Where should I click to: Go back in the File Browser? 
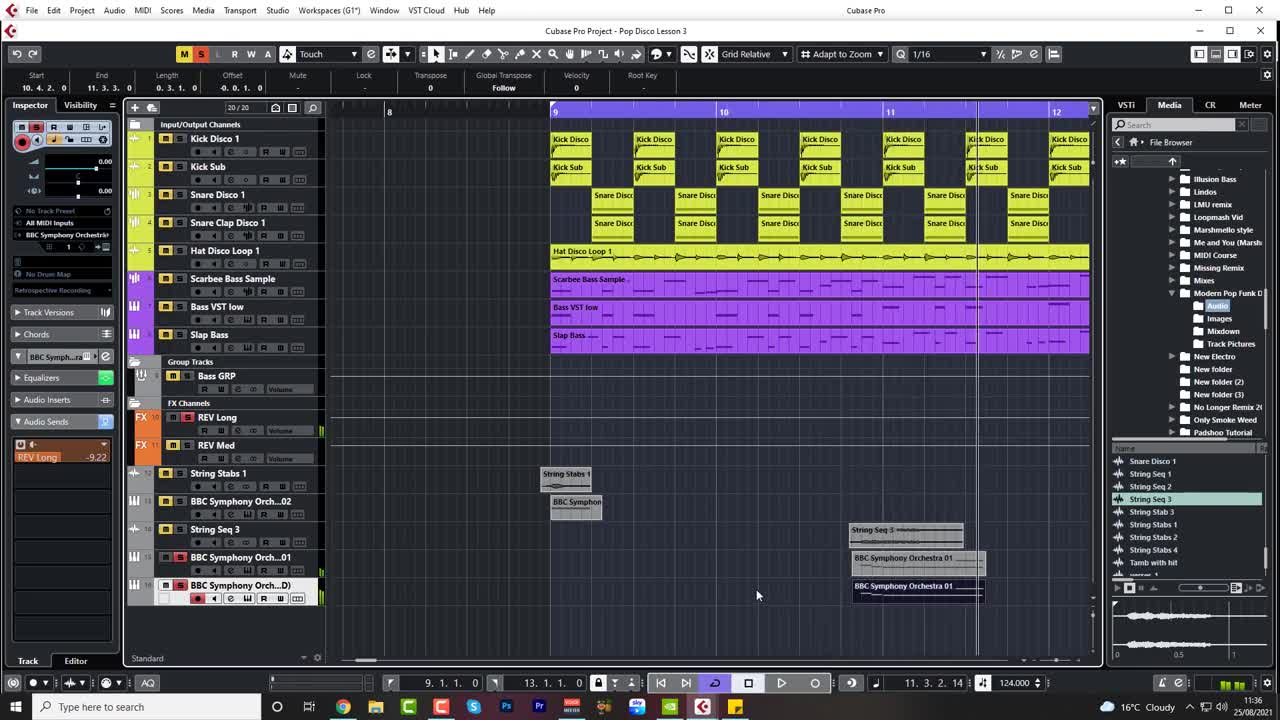tap(1118, 142)
